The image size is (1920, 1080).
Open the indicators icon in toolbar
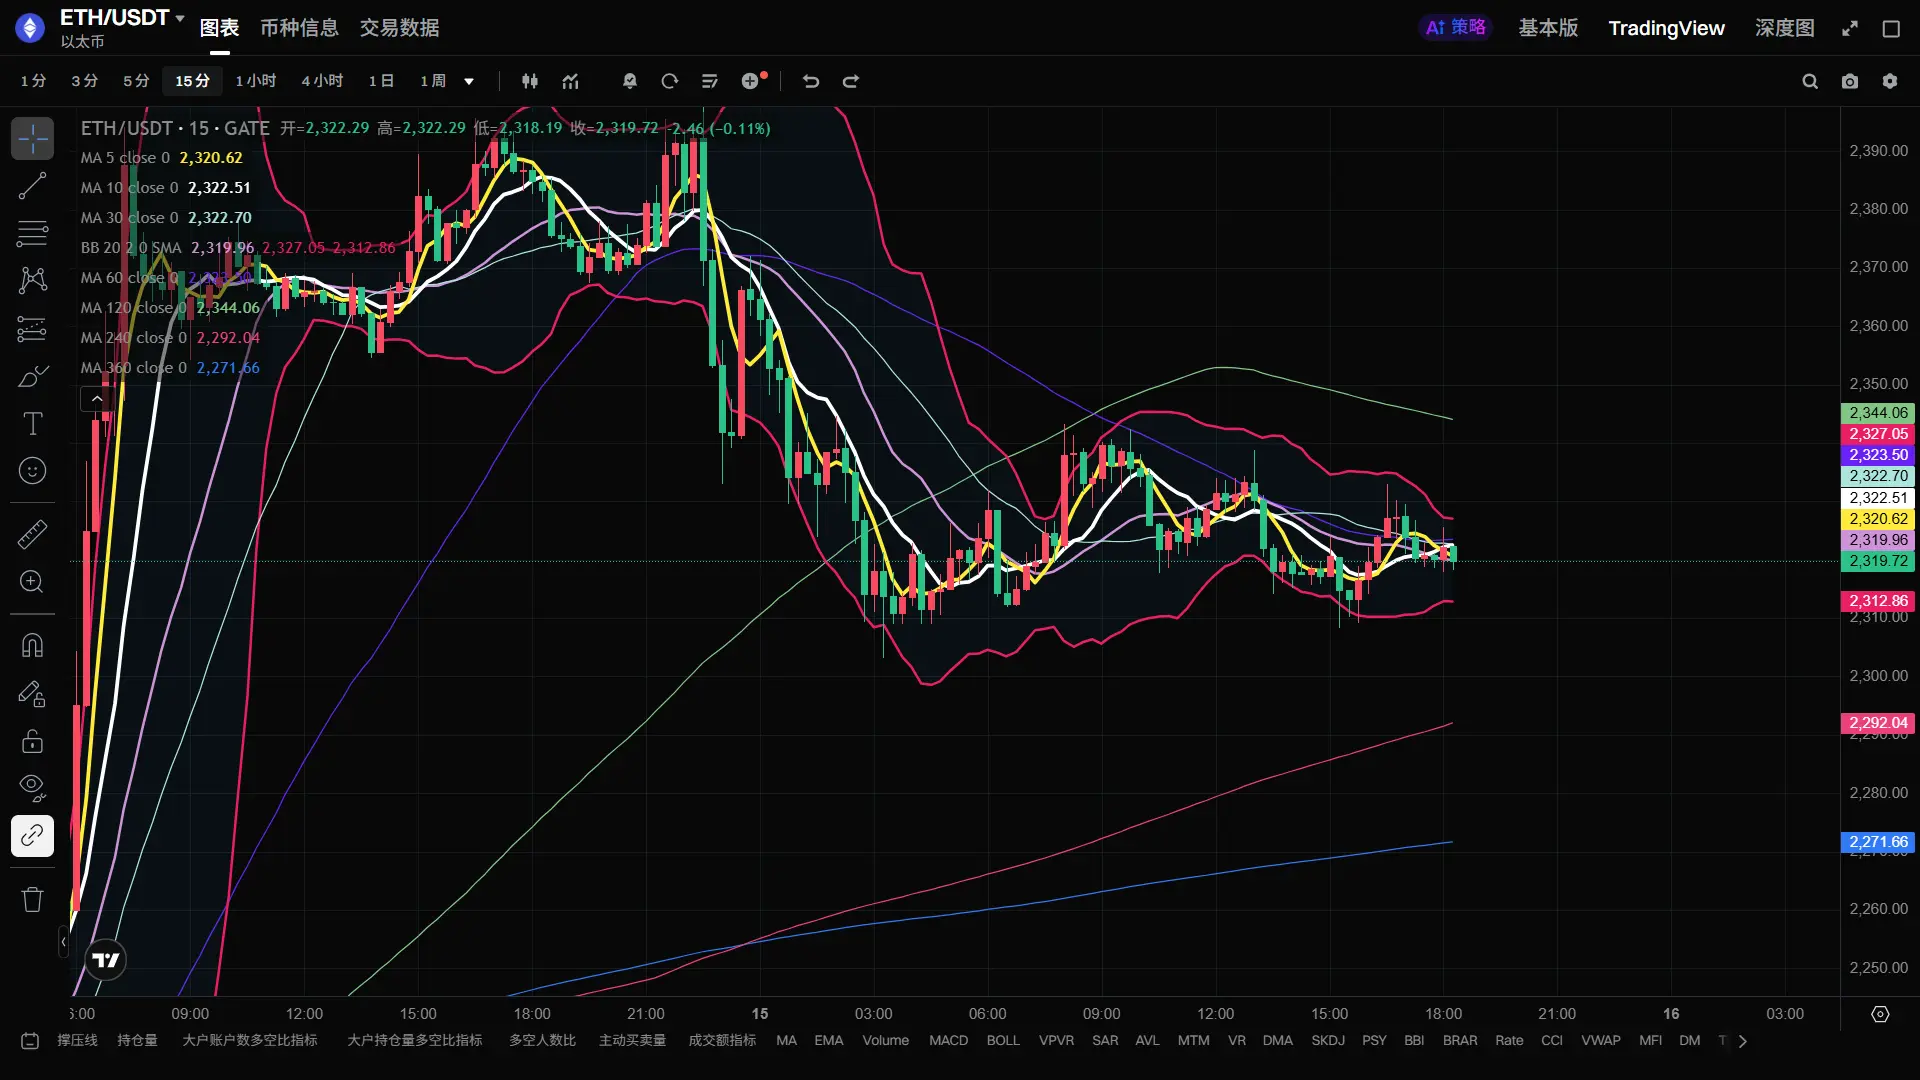pyautogui.click(x=570, y=81)
